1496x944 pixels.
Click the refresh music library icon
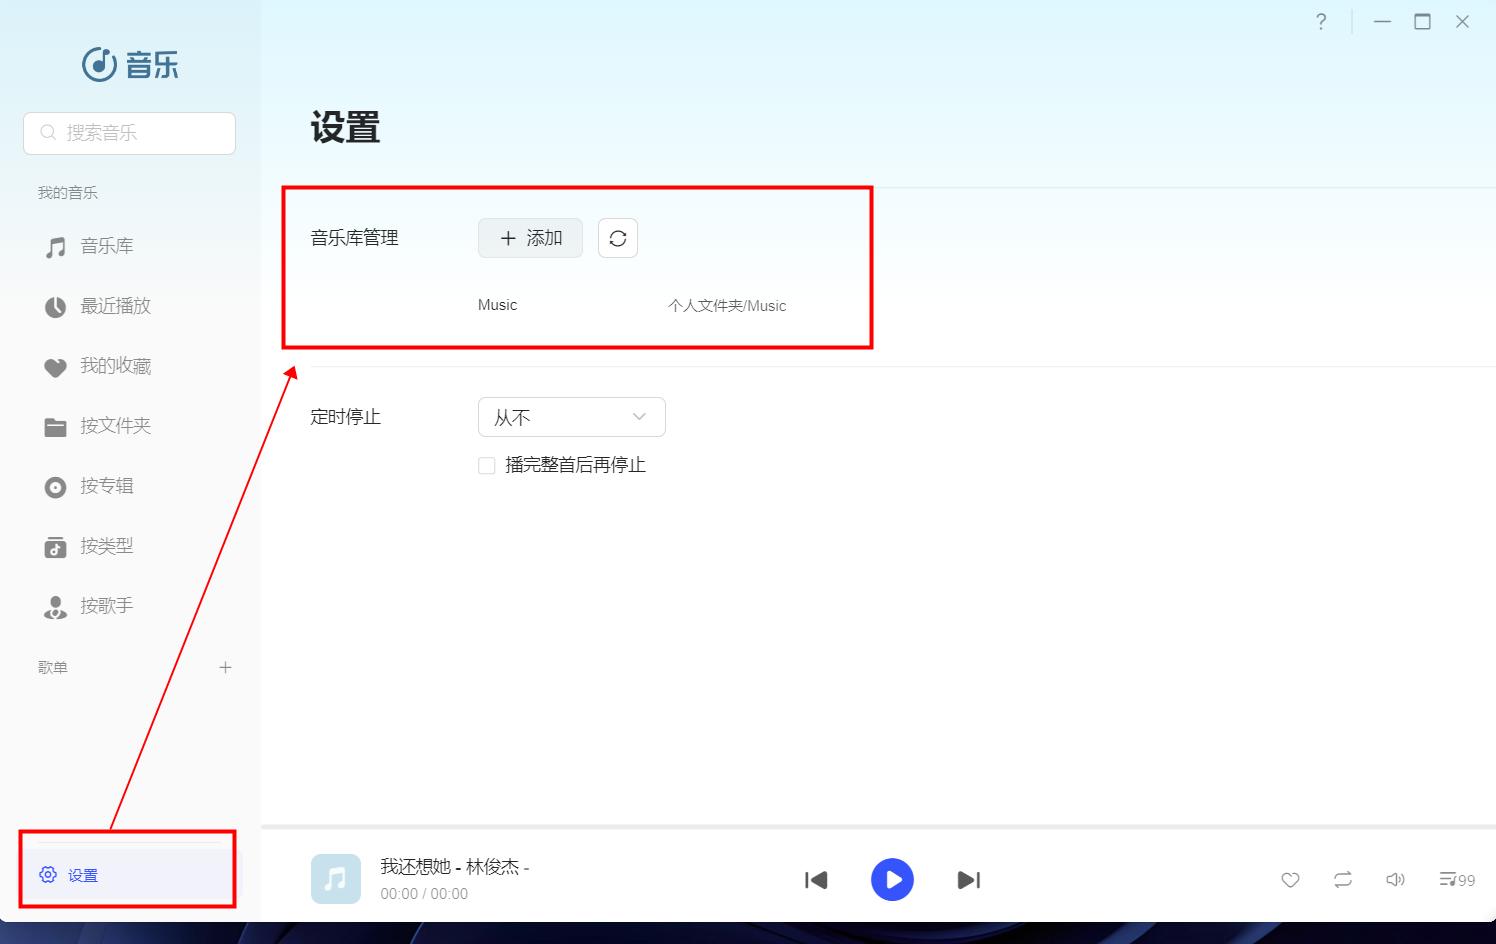click(x=617, y=238)
